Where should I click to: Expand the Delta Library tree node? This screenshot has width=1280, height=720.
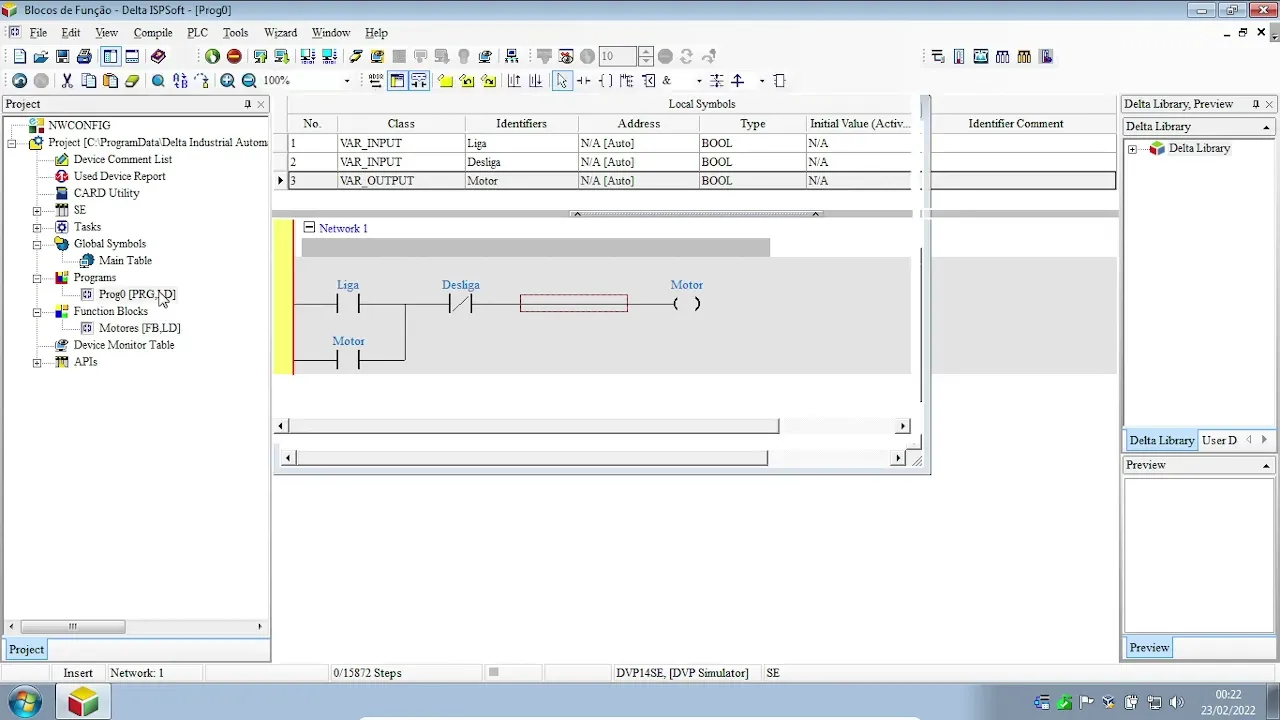click(x=1133, y=149)
